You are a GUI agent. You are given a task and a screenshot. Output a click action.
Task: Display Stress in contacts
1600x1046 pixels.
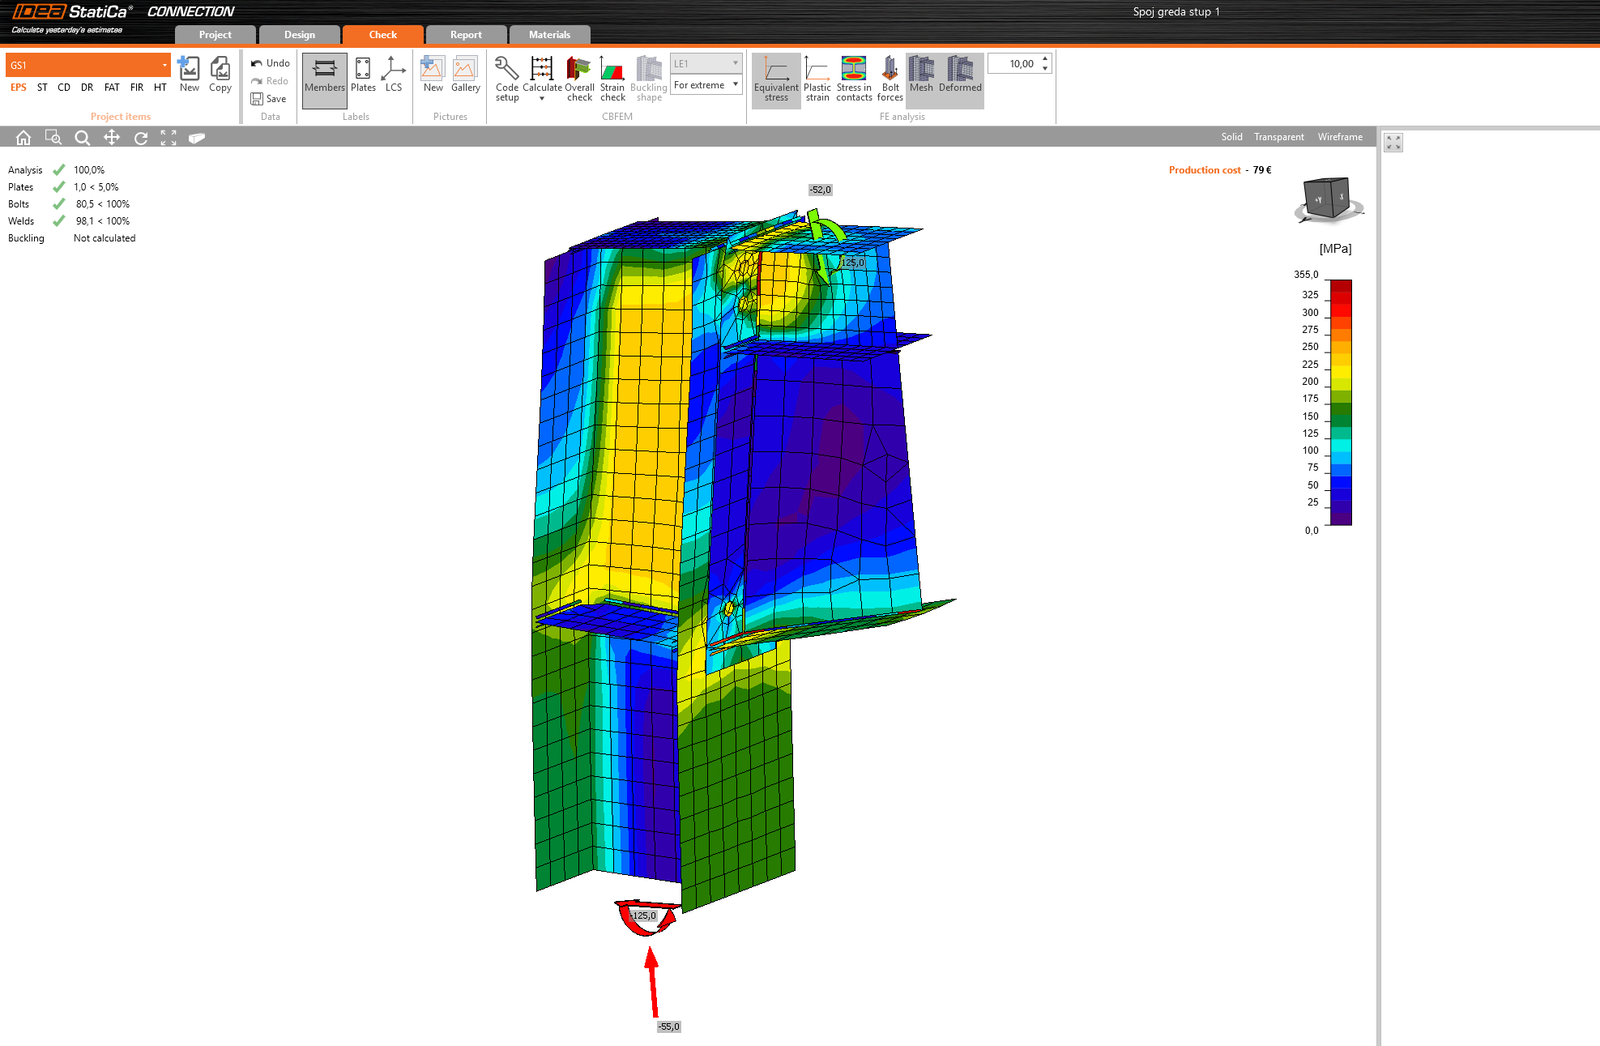click(x=854, y=79)
